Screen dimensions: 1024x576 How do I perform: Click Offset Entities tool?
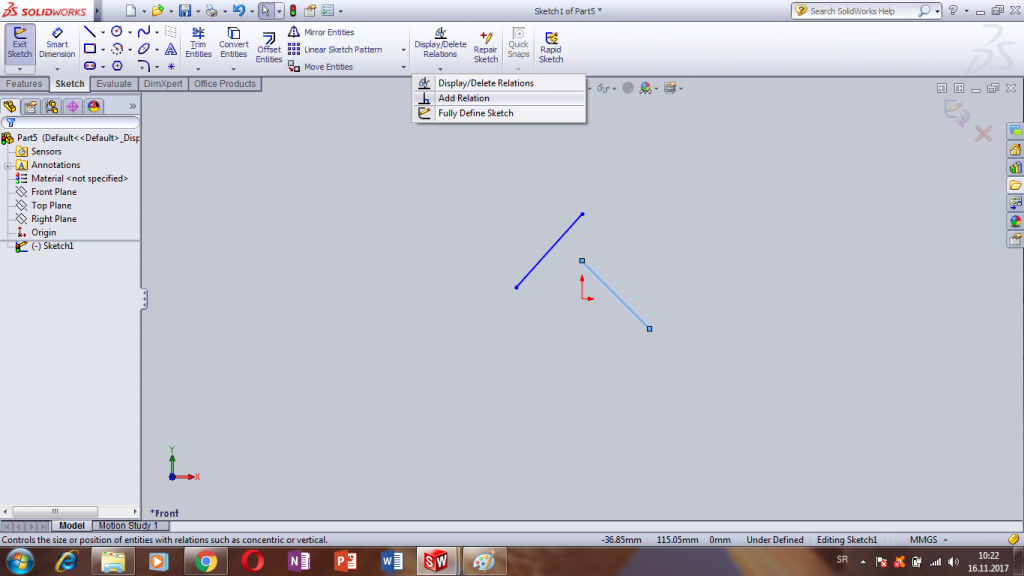268,47
